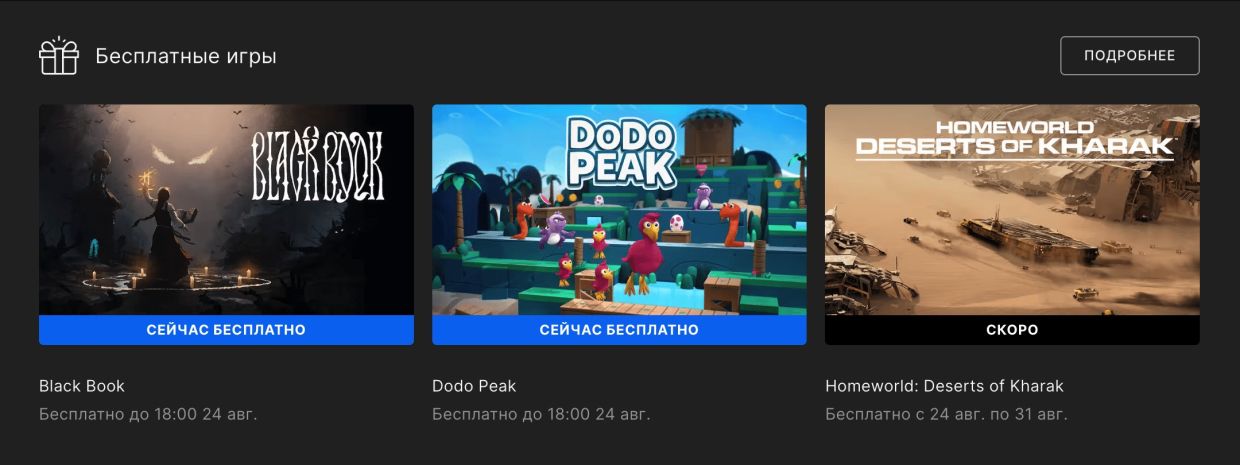Click the glowing eyes in Black Book art
Screen dimensions: 1240x465
click(183, 155)
